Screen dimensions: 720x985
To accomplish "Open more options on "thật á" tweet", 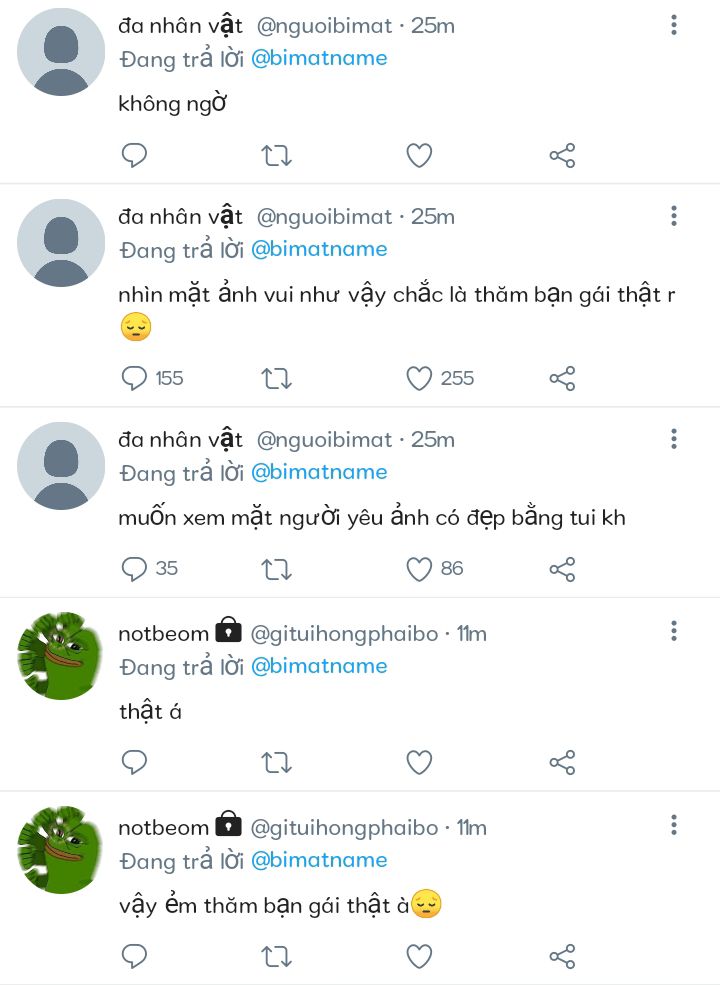I will point(674,631).
